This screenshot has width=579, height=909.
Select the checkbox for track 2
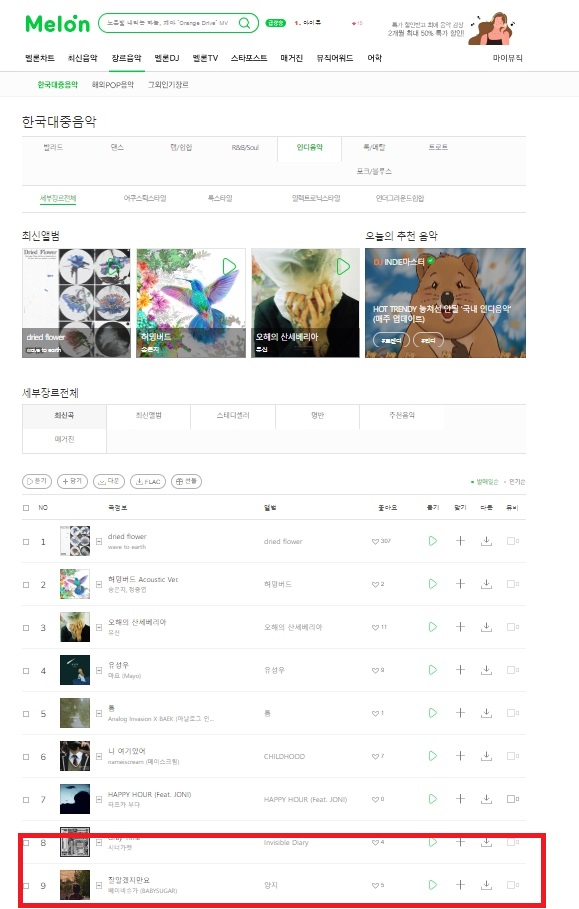pos(26,585)
